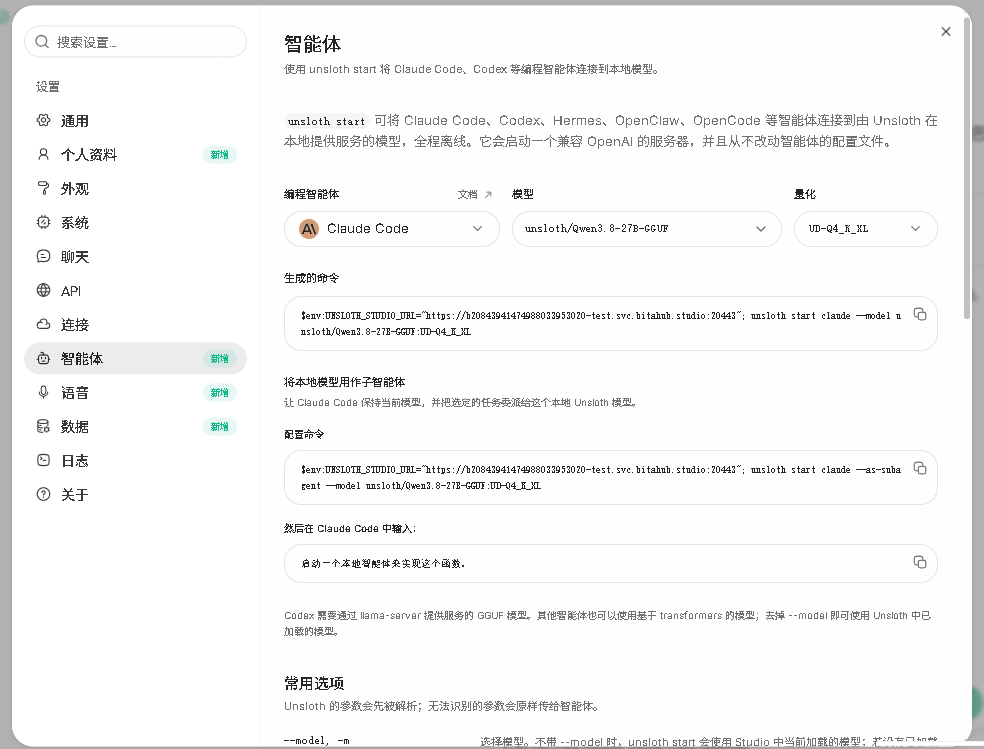Open the 数据 settings section

(135, 427)
